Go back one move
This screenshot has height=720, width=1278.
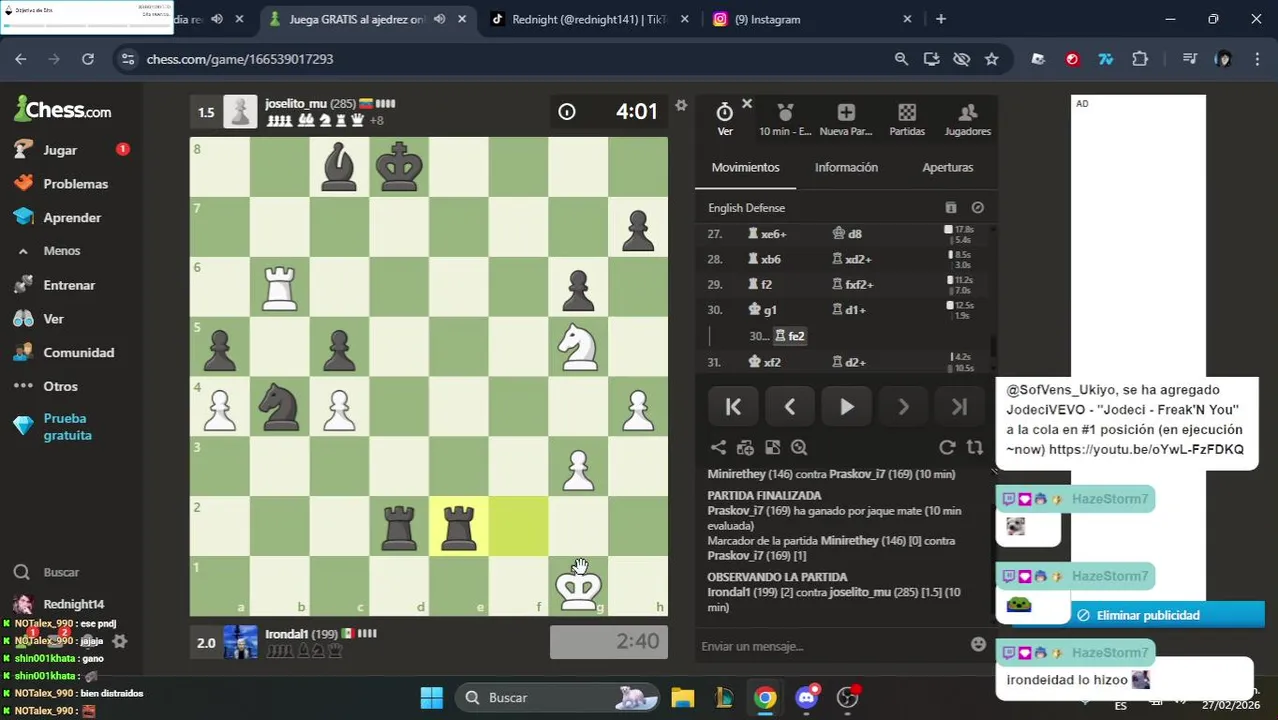click(x=790, y=407)
